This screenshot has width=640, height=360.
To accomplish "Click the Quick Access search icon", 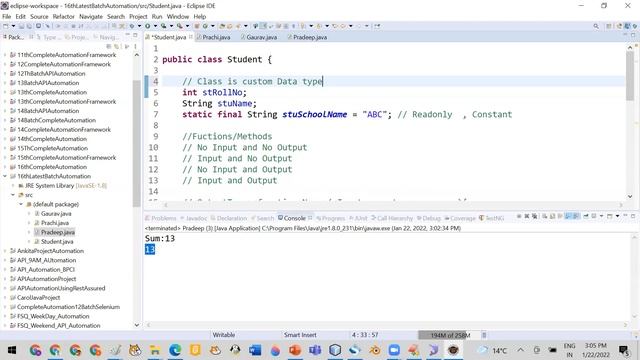I will point(596,26).
